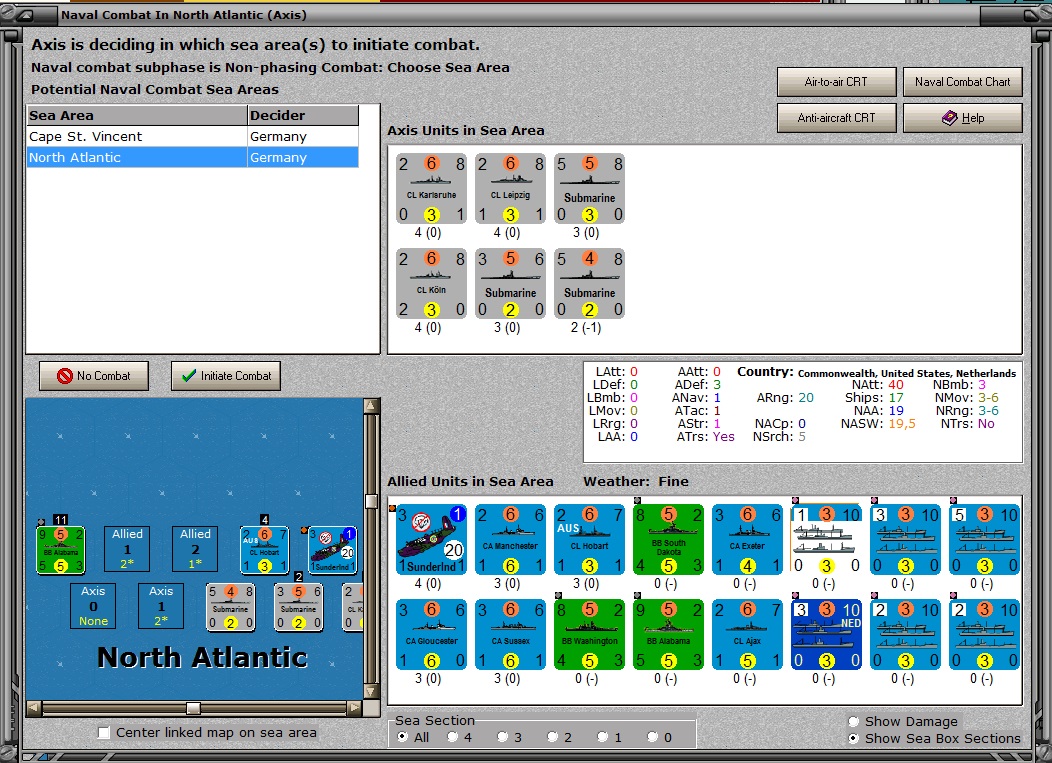Screen dimensions: 1052x763
Task: Click the Sea Area column header
Action: tap(137, 115)
